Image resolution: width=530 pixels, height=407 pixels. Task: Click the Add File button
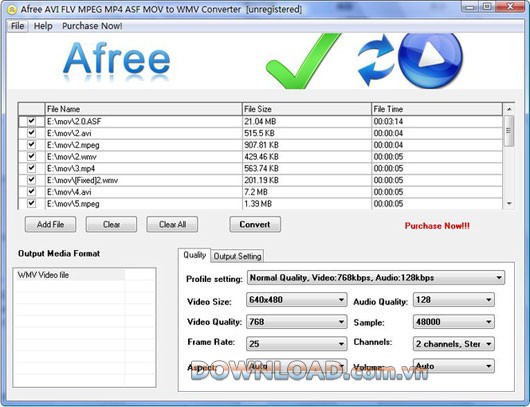50,224
